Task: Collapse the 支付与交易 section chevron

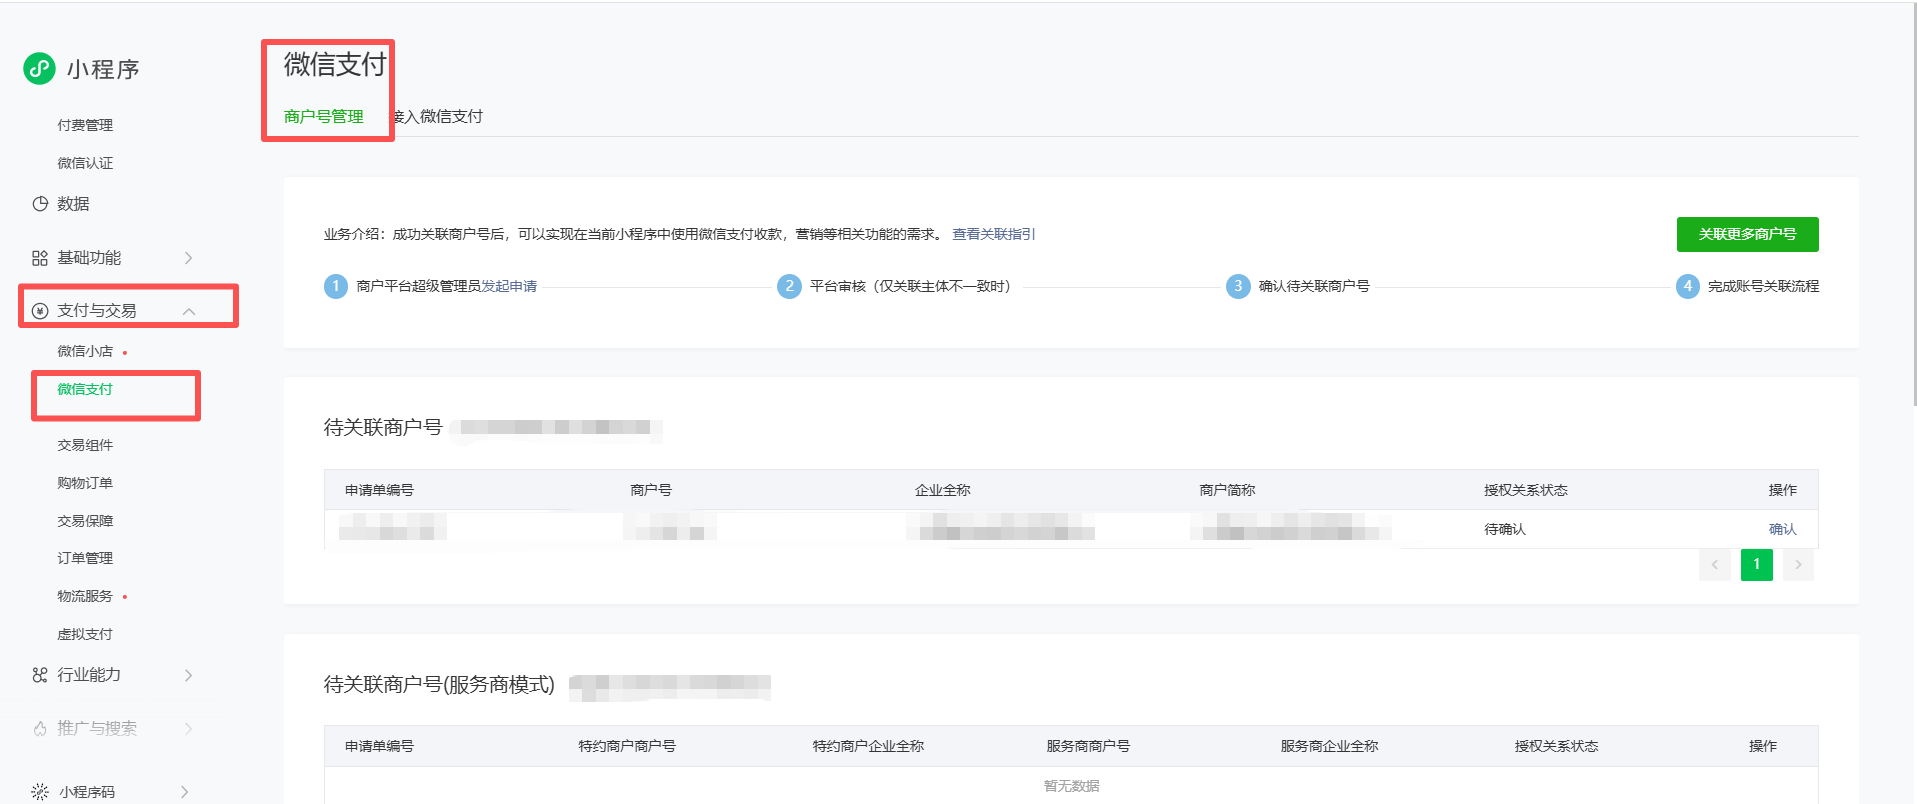Action: (x=188, y=311)
